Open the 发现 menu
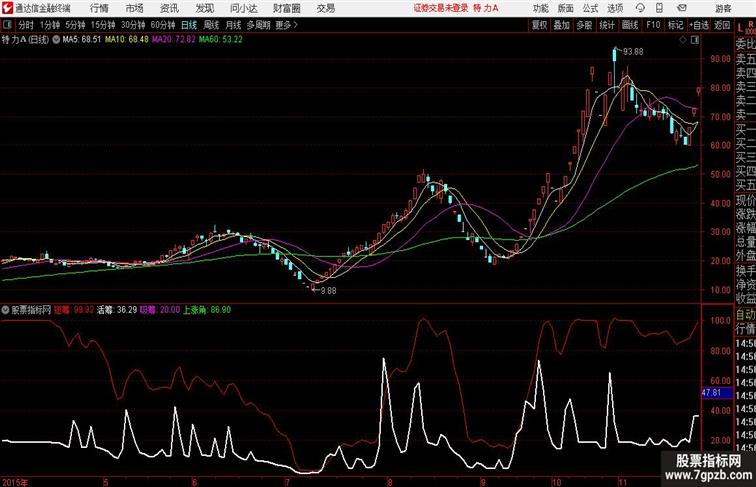Viewport: 756px width, 487px height. click(x=204, y=8)
